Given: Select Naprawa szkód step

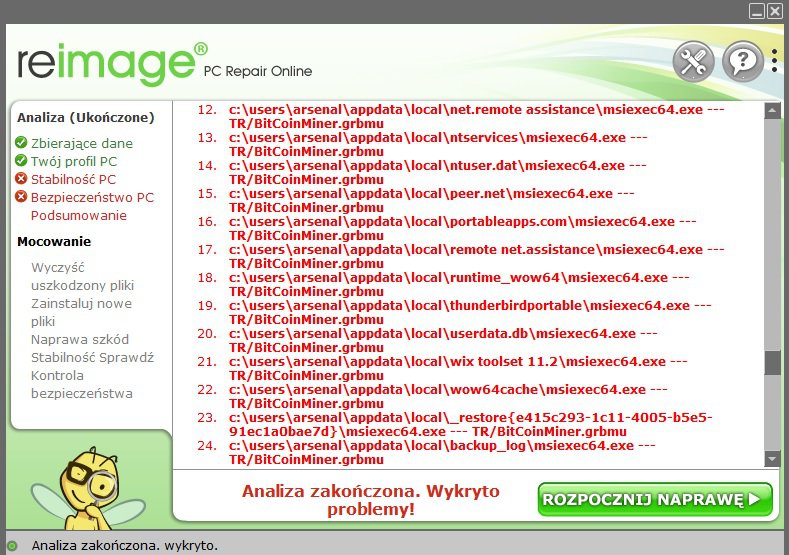Looking at the screenshot, I should [x=80, y=340].
